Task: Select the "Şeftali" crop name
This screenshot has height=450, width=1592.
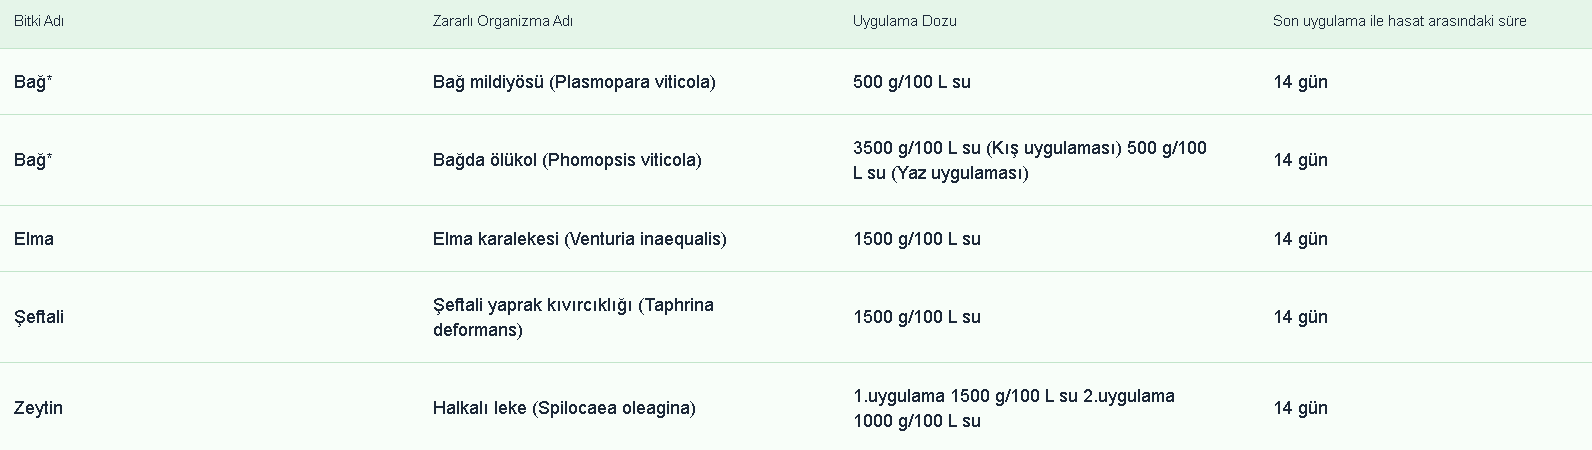Action: 39,317
